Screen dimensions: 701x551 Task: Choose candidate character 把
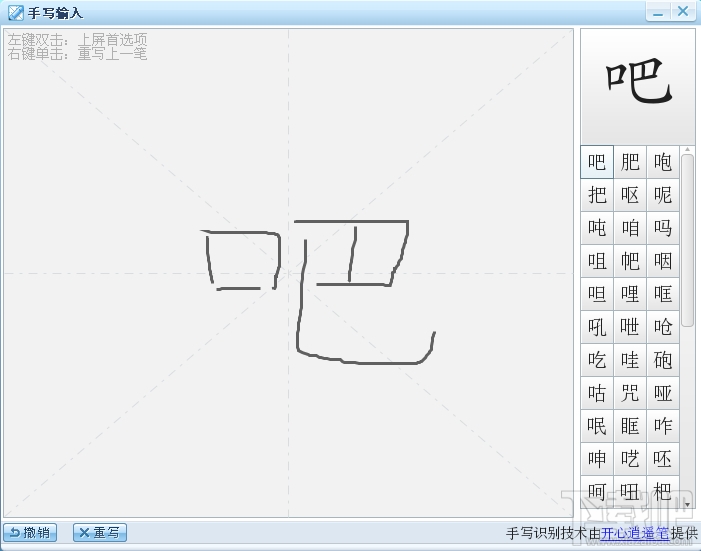tap(597, 195)
